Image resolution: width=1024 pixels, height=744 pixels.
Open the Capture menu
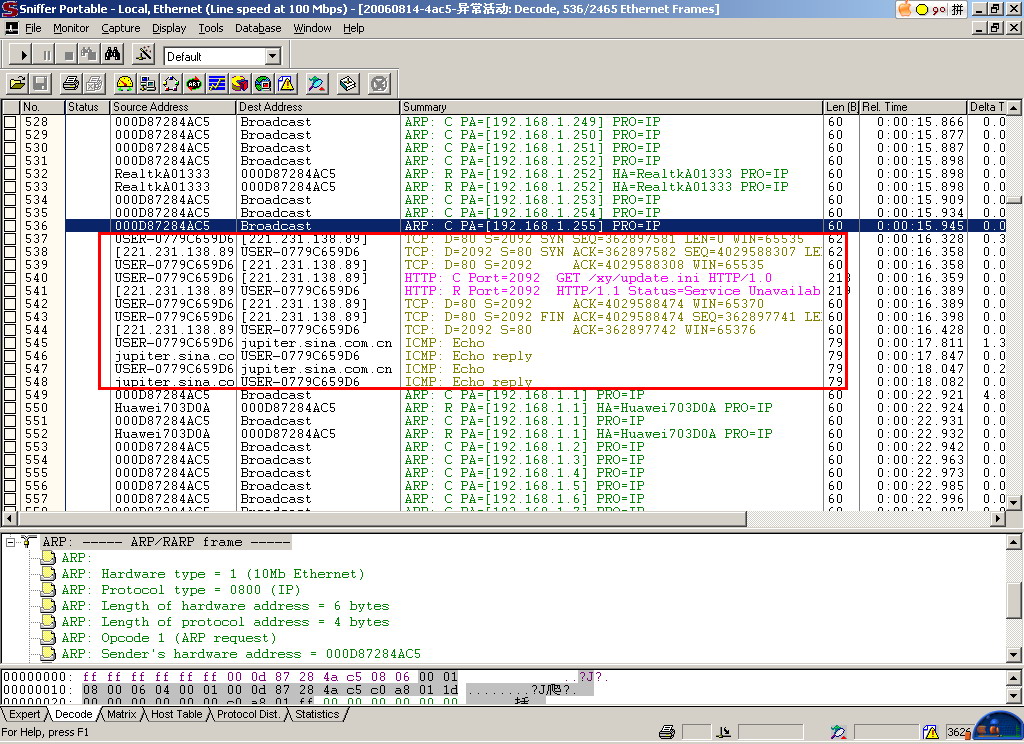point(120,28)
